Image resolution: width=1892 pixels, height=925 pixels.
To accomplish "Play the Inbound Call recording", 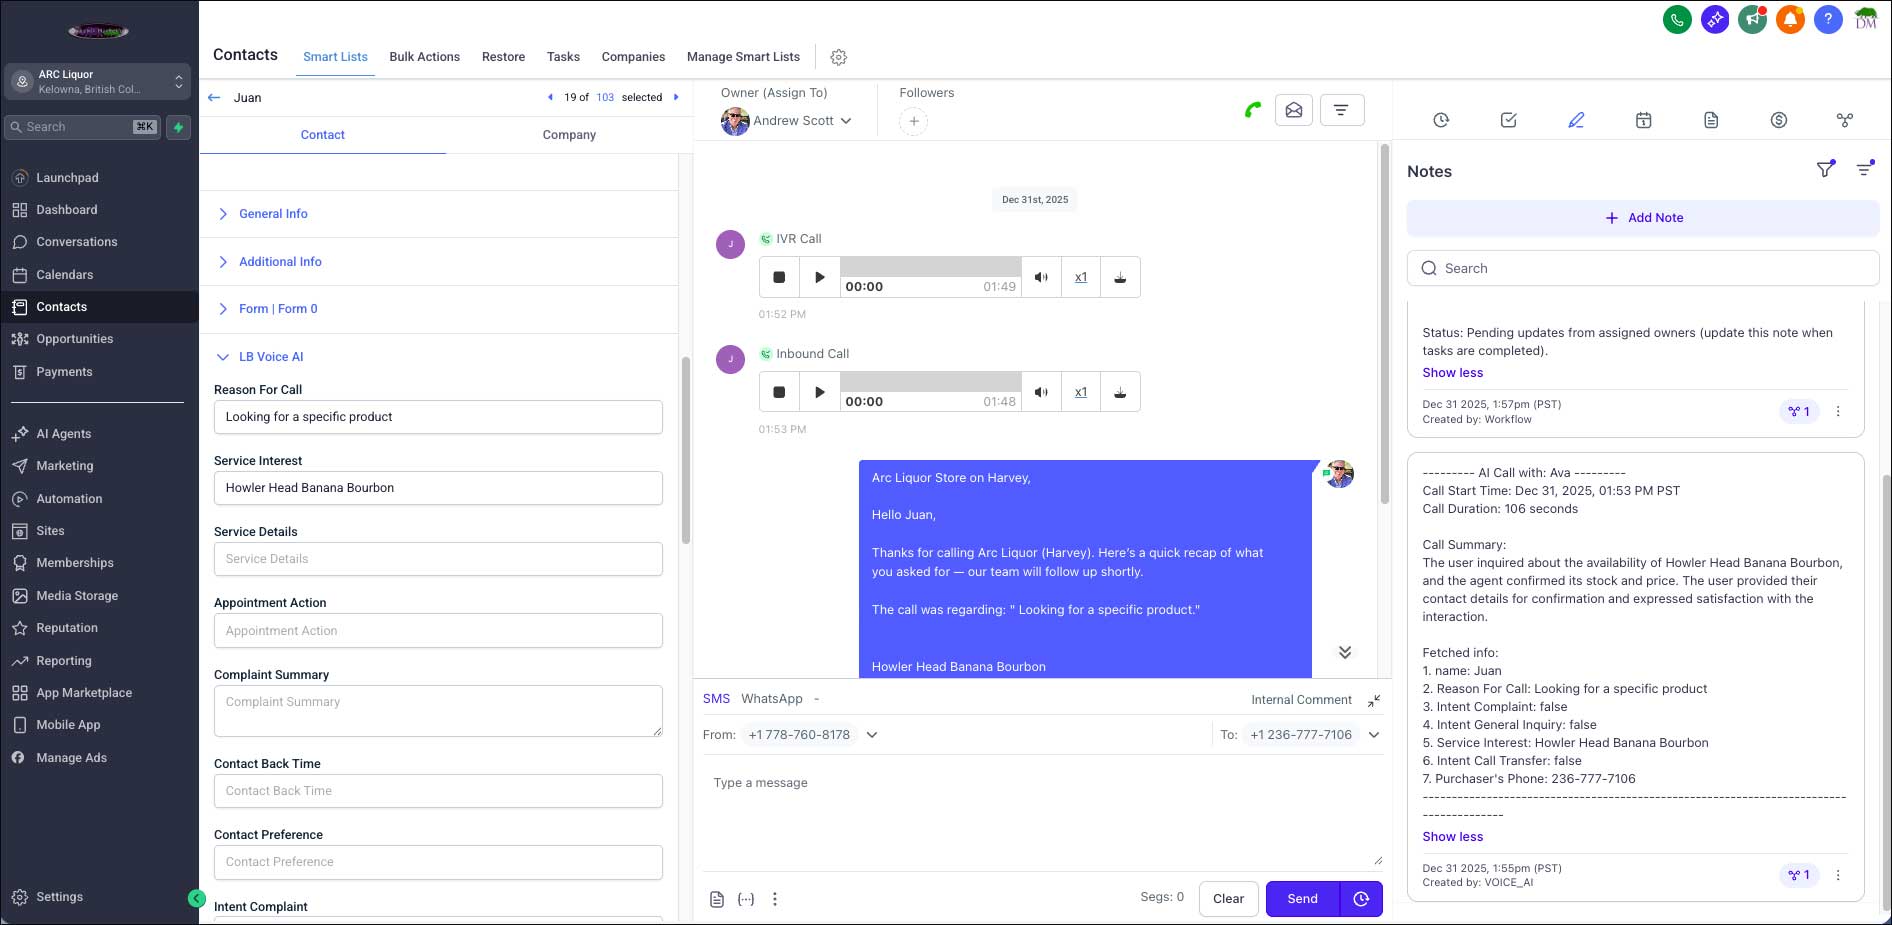I will click(819, 391).
